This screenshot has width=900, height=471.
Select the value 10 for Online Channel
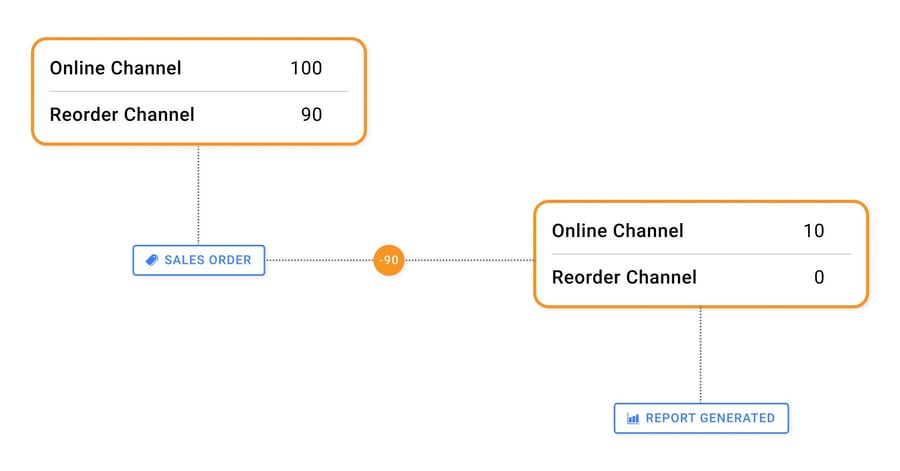(x=813, y=231)
